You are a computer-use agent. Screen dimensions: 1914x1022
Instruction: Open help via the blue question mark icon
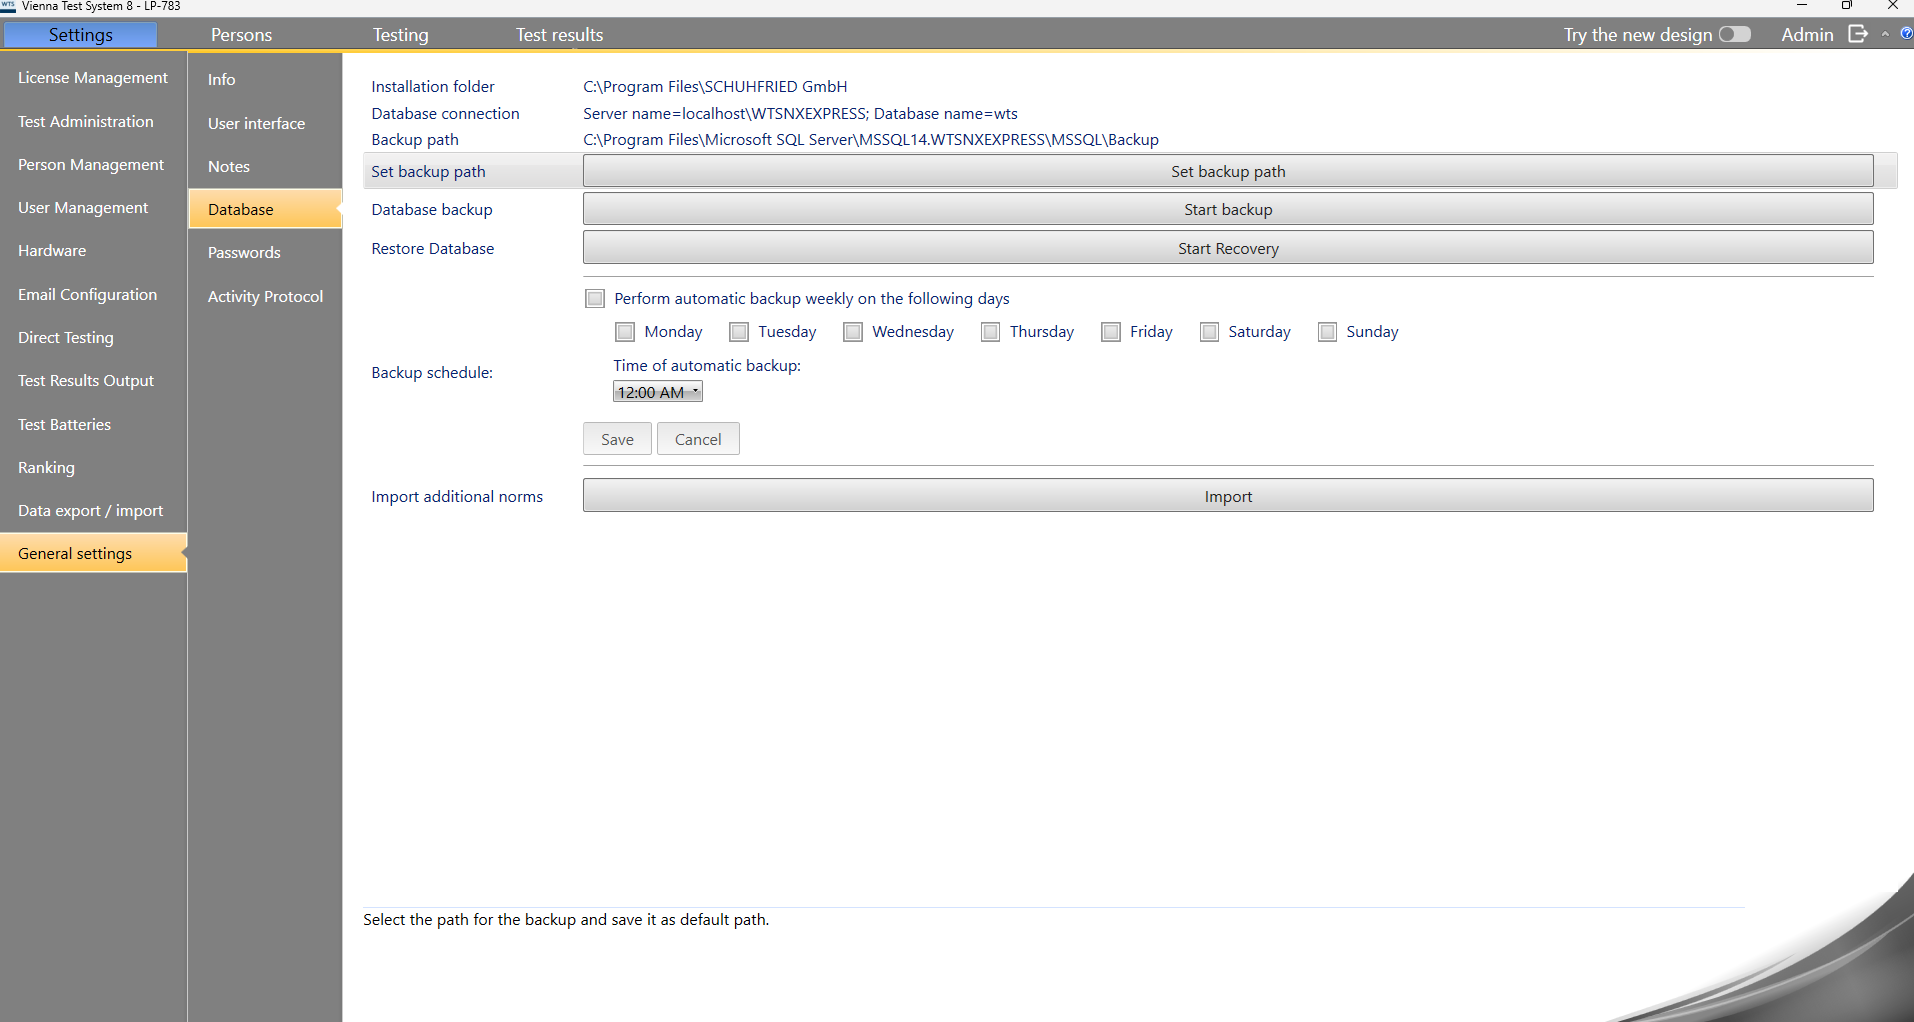pyautogui.click(x=1906, y=34)
